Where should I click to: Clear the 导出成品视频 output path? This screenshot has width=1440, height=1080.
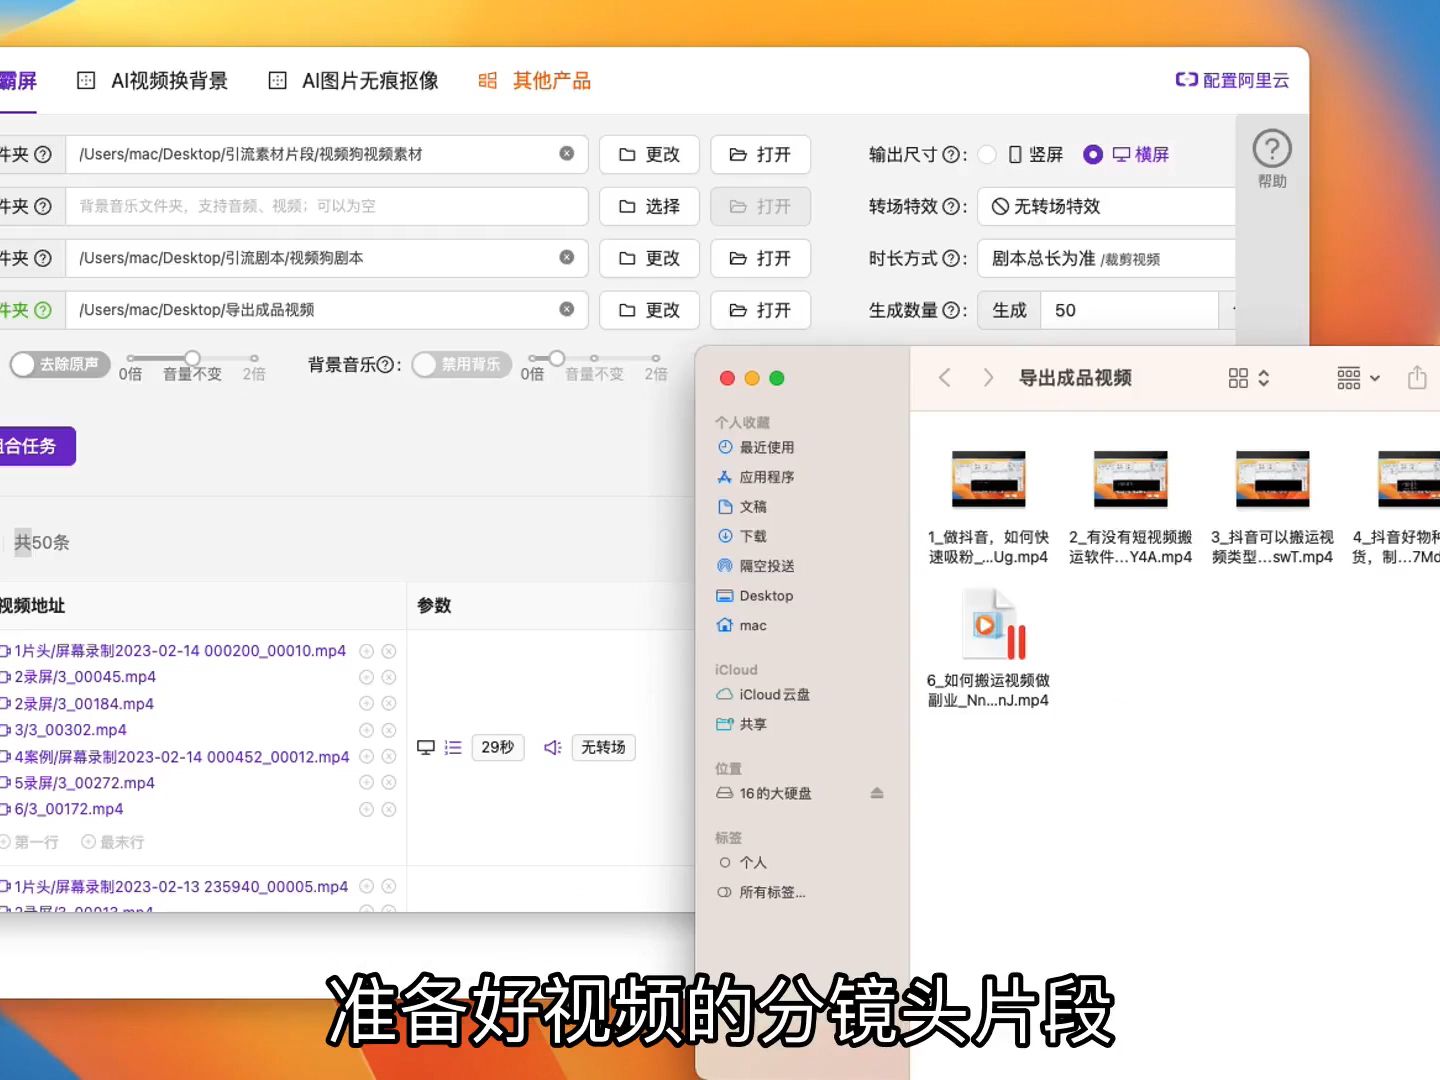click(567, 309)
